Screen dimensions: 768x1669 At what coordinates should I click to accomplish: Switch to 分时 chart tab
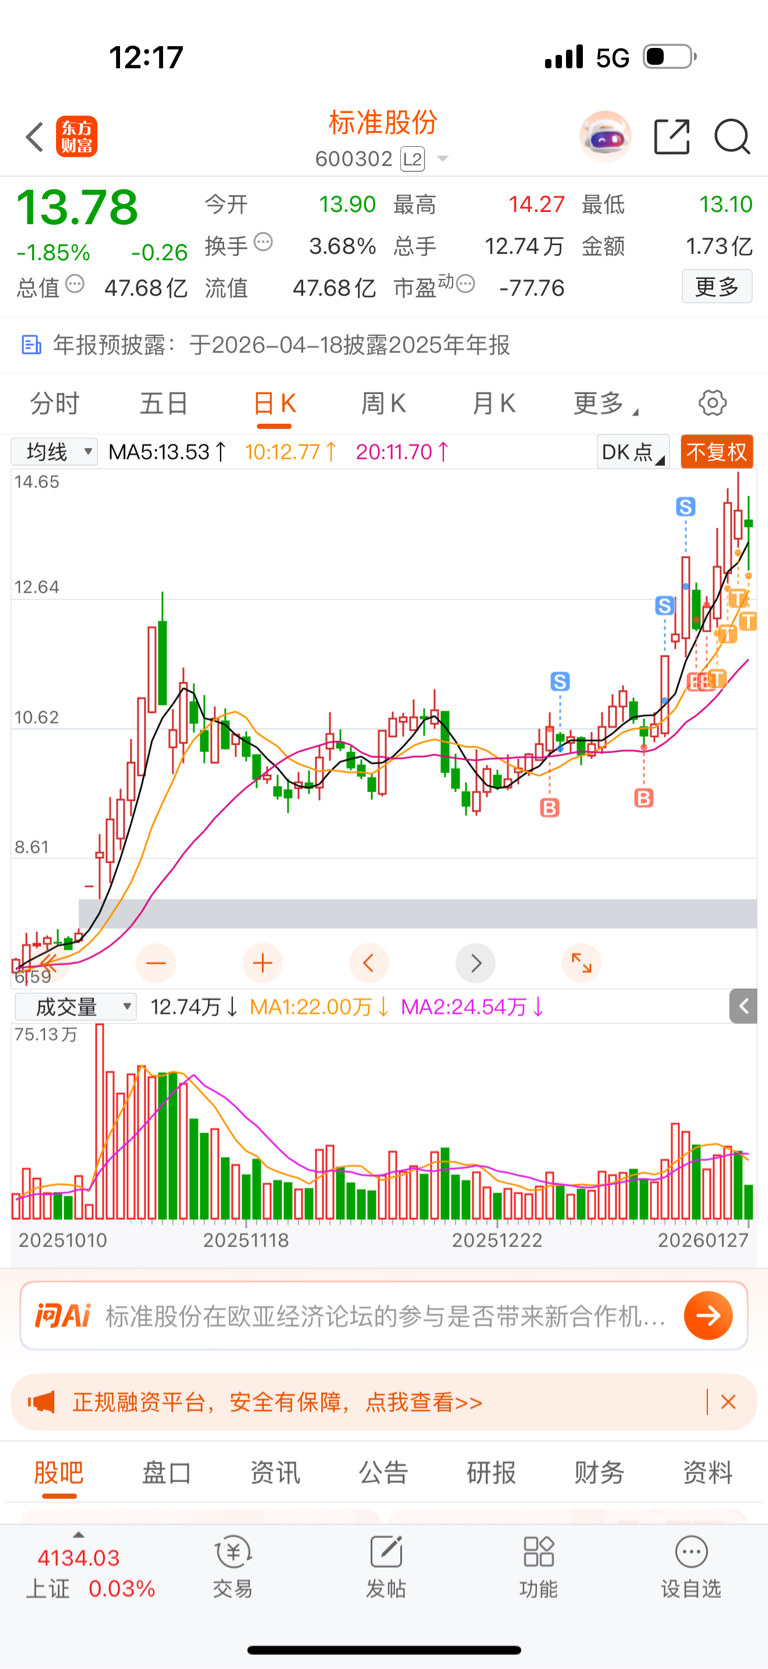pyautogui.click(x=55, y=403)
